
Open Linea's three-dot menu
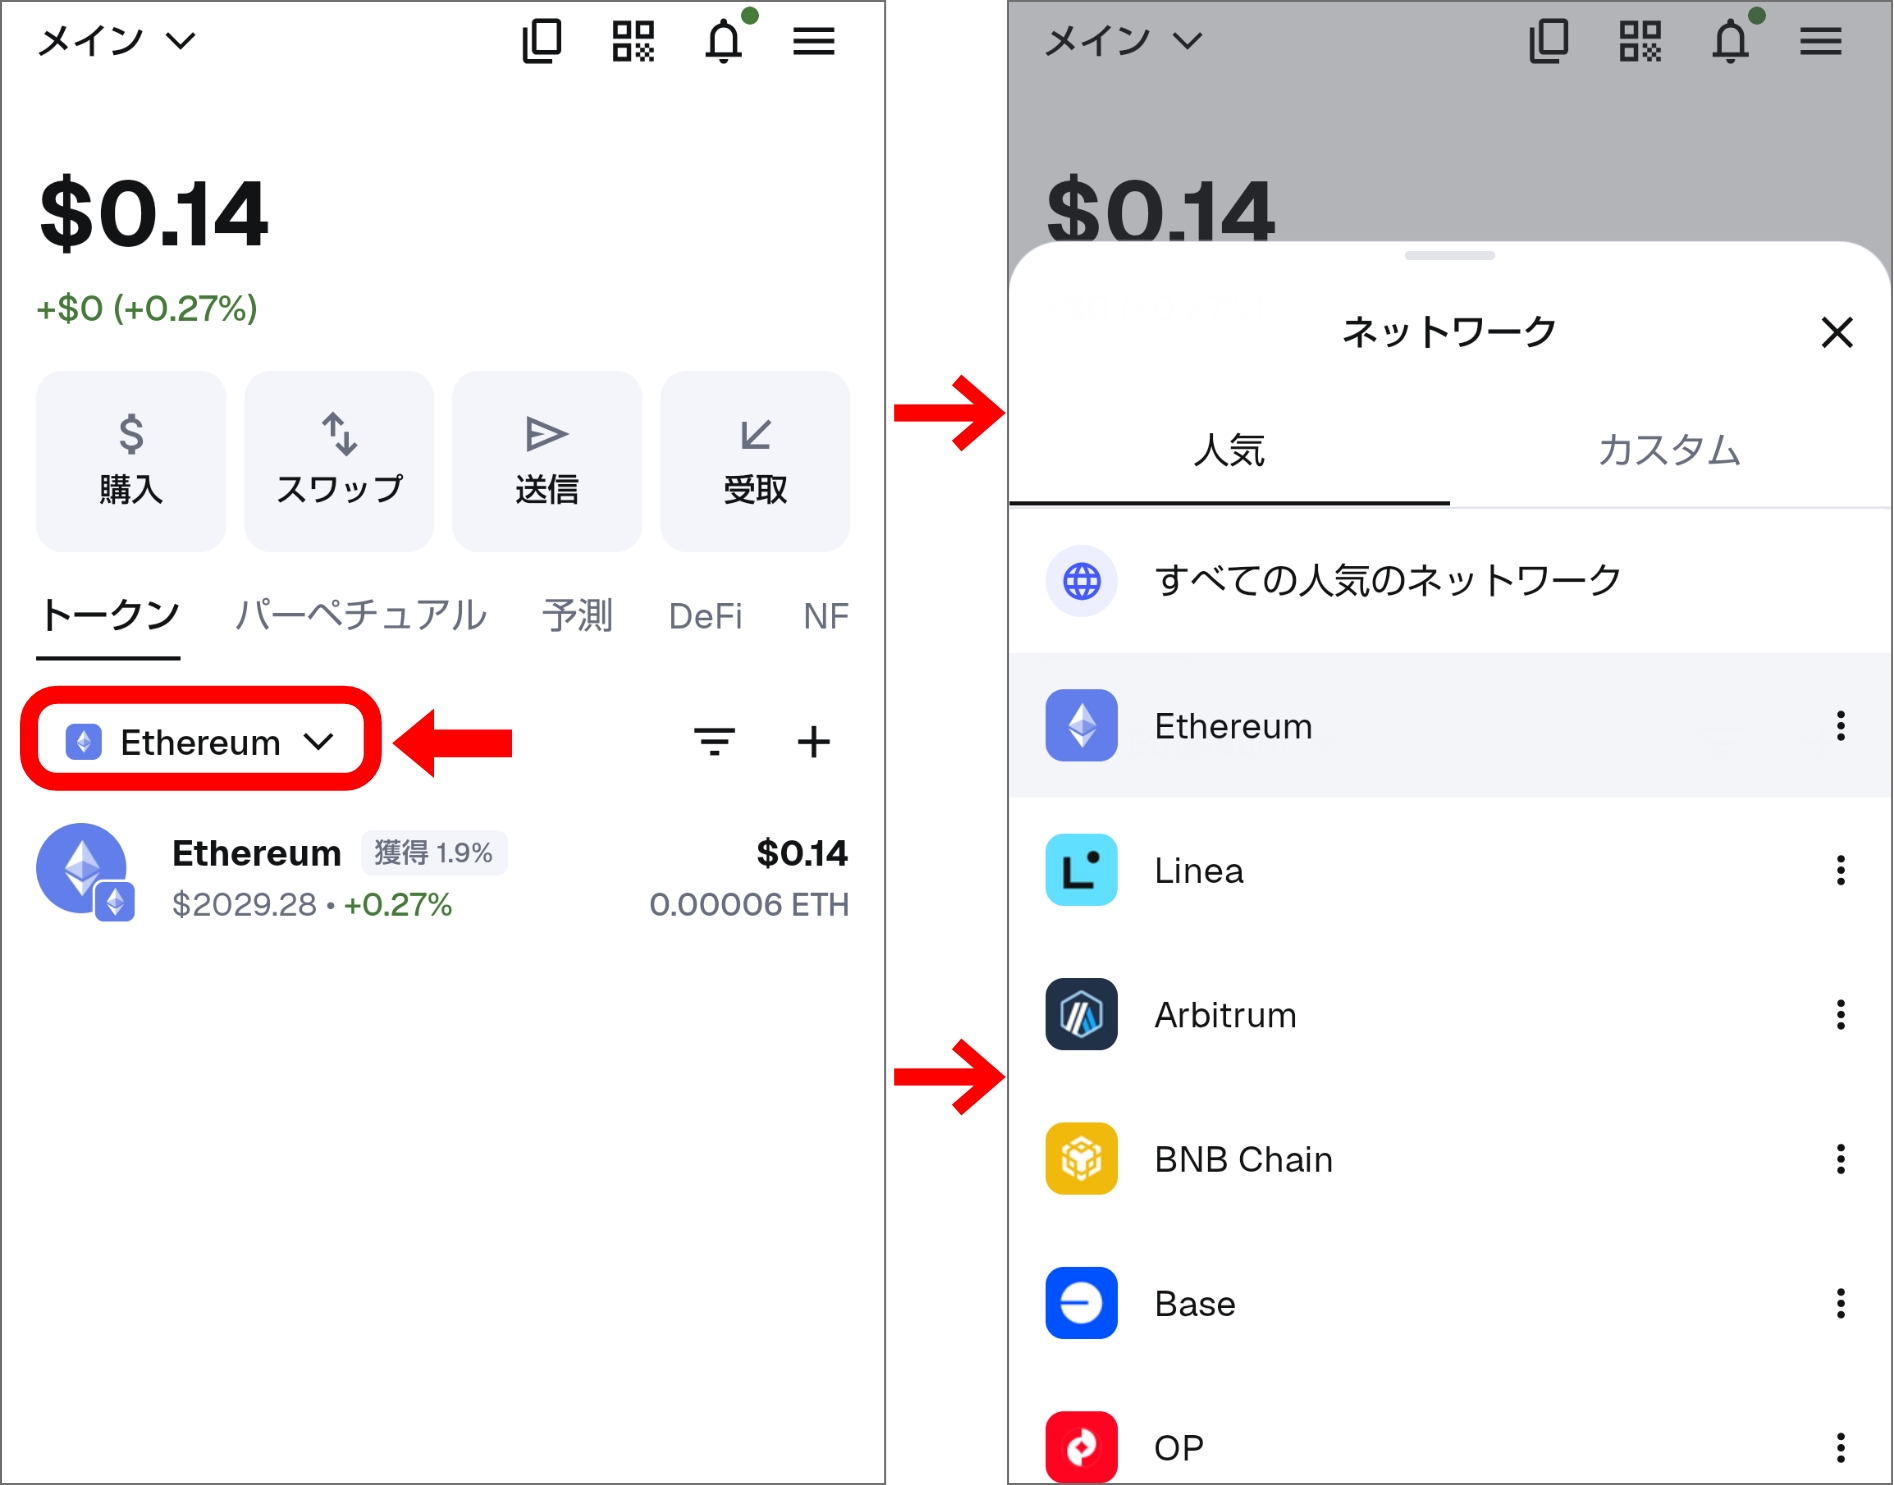point(1840,871)
